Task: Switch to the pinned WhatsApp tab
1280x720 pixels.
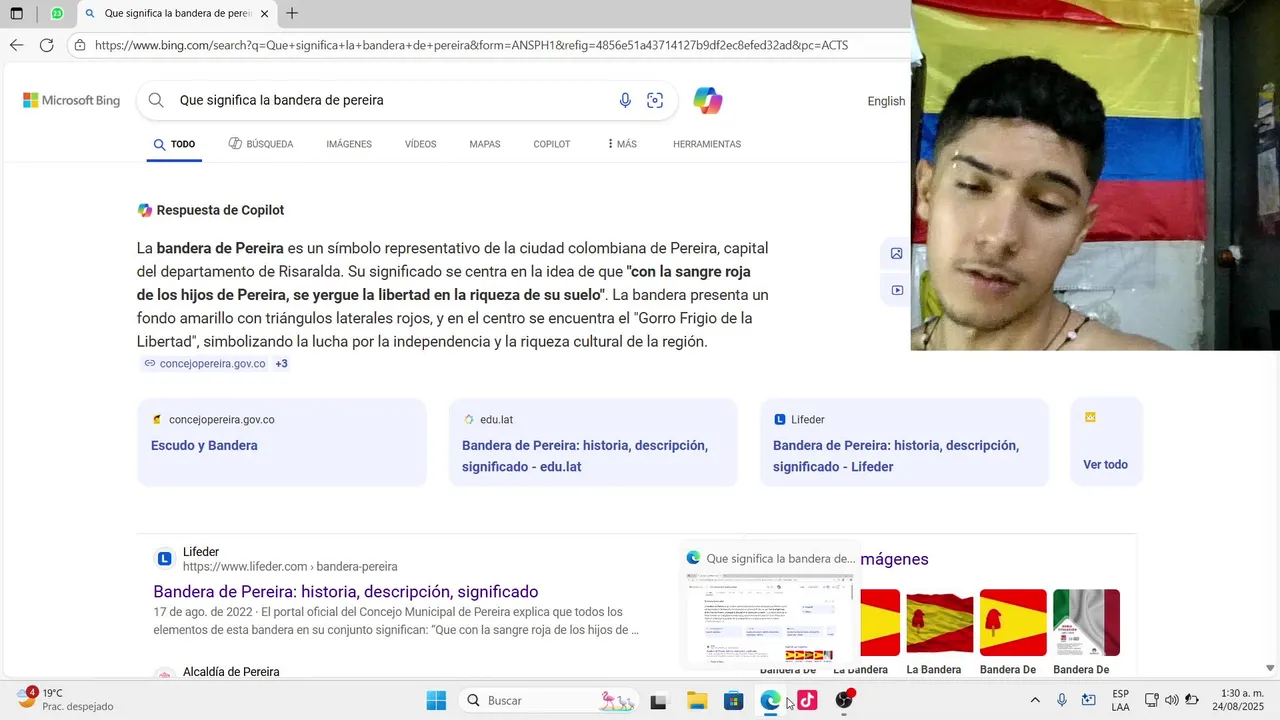Action: tap(57, 14)
